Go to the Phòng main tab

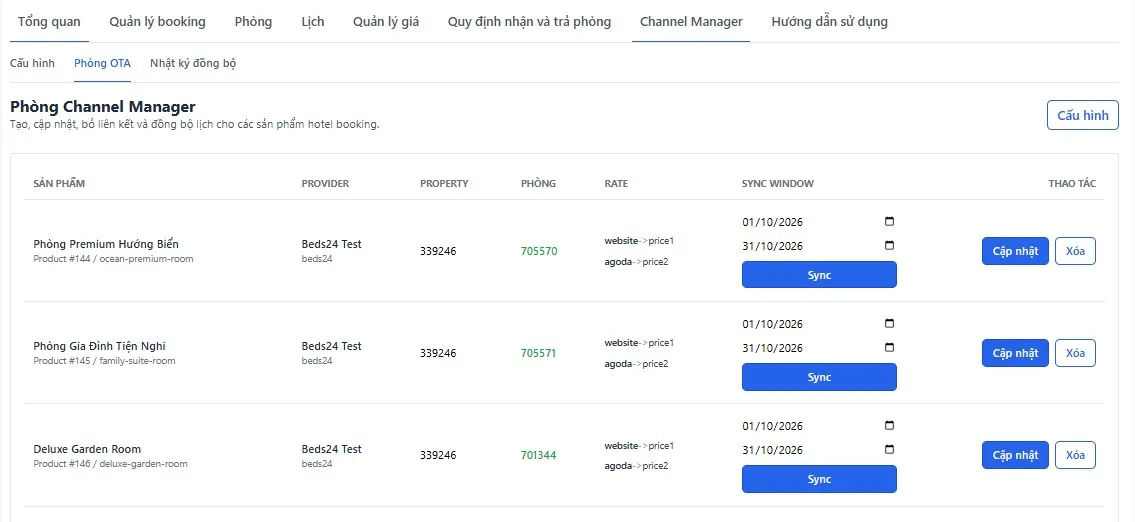[x=253, y=22]
